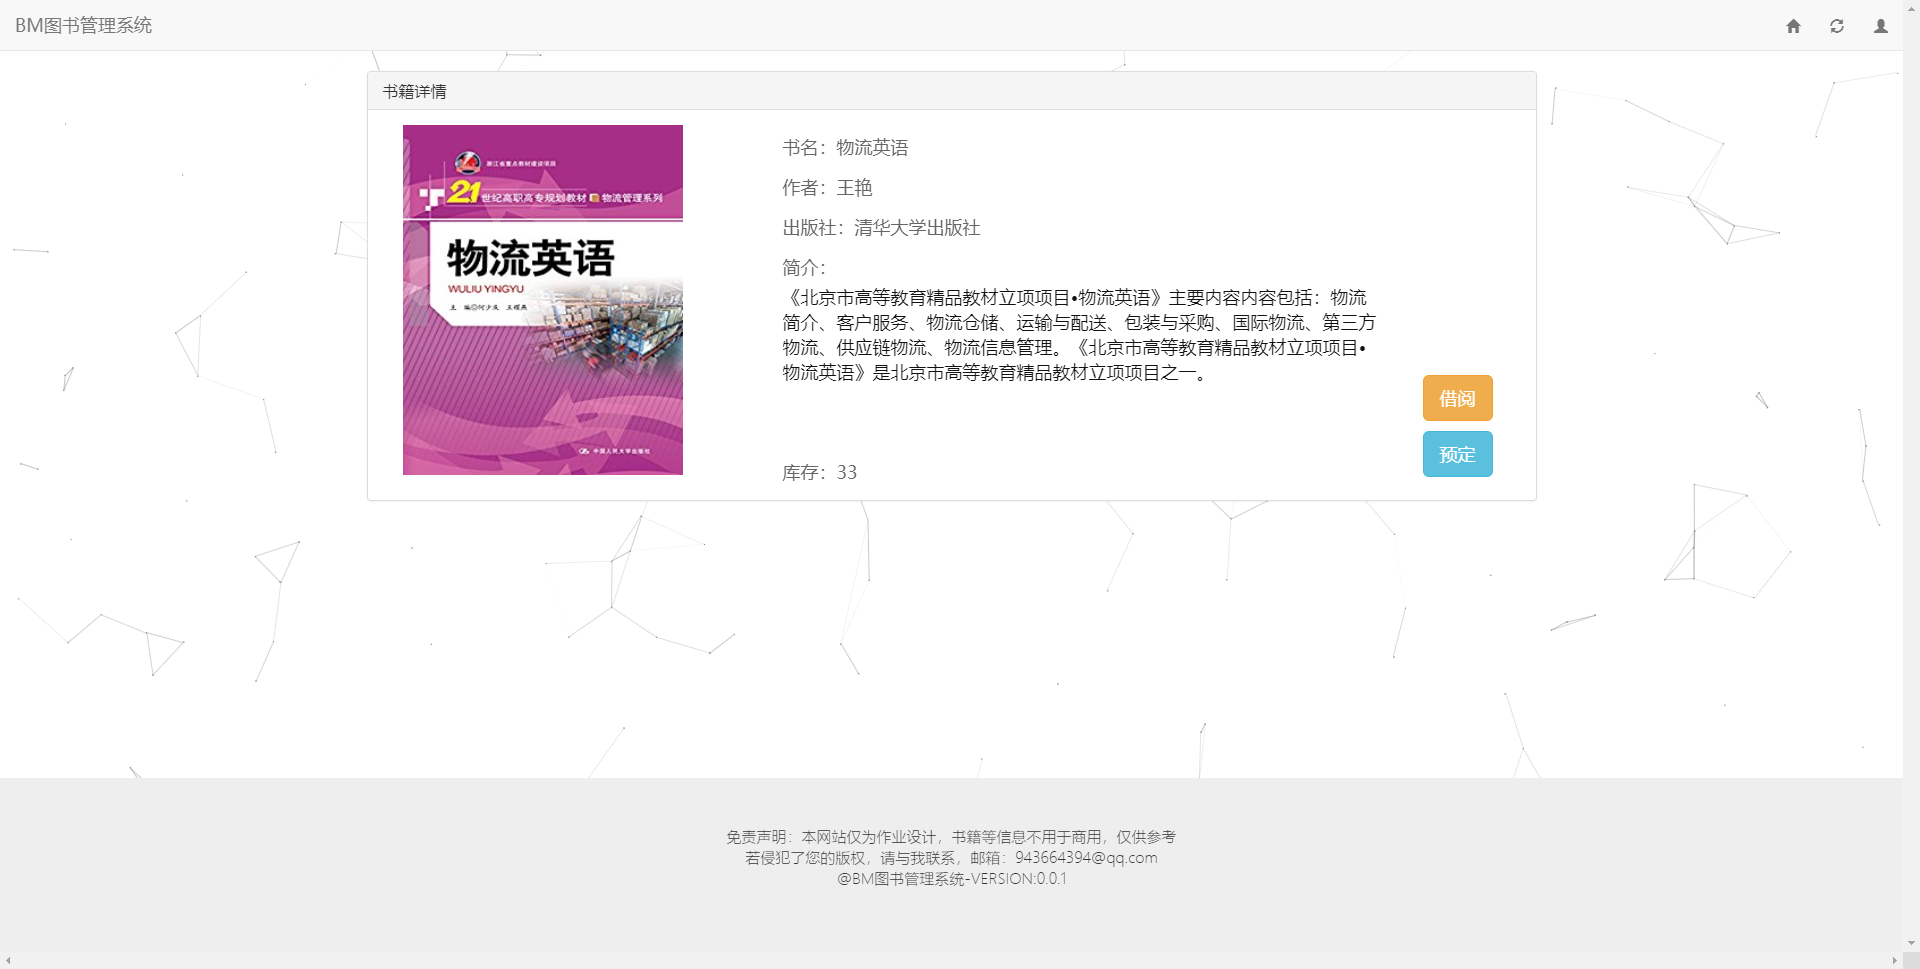Select the 作者：王艳 line
Viewport: 1920px width, 969px height.
(827, 188)
